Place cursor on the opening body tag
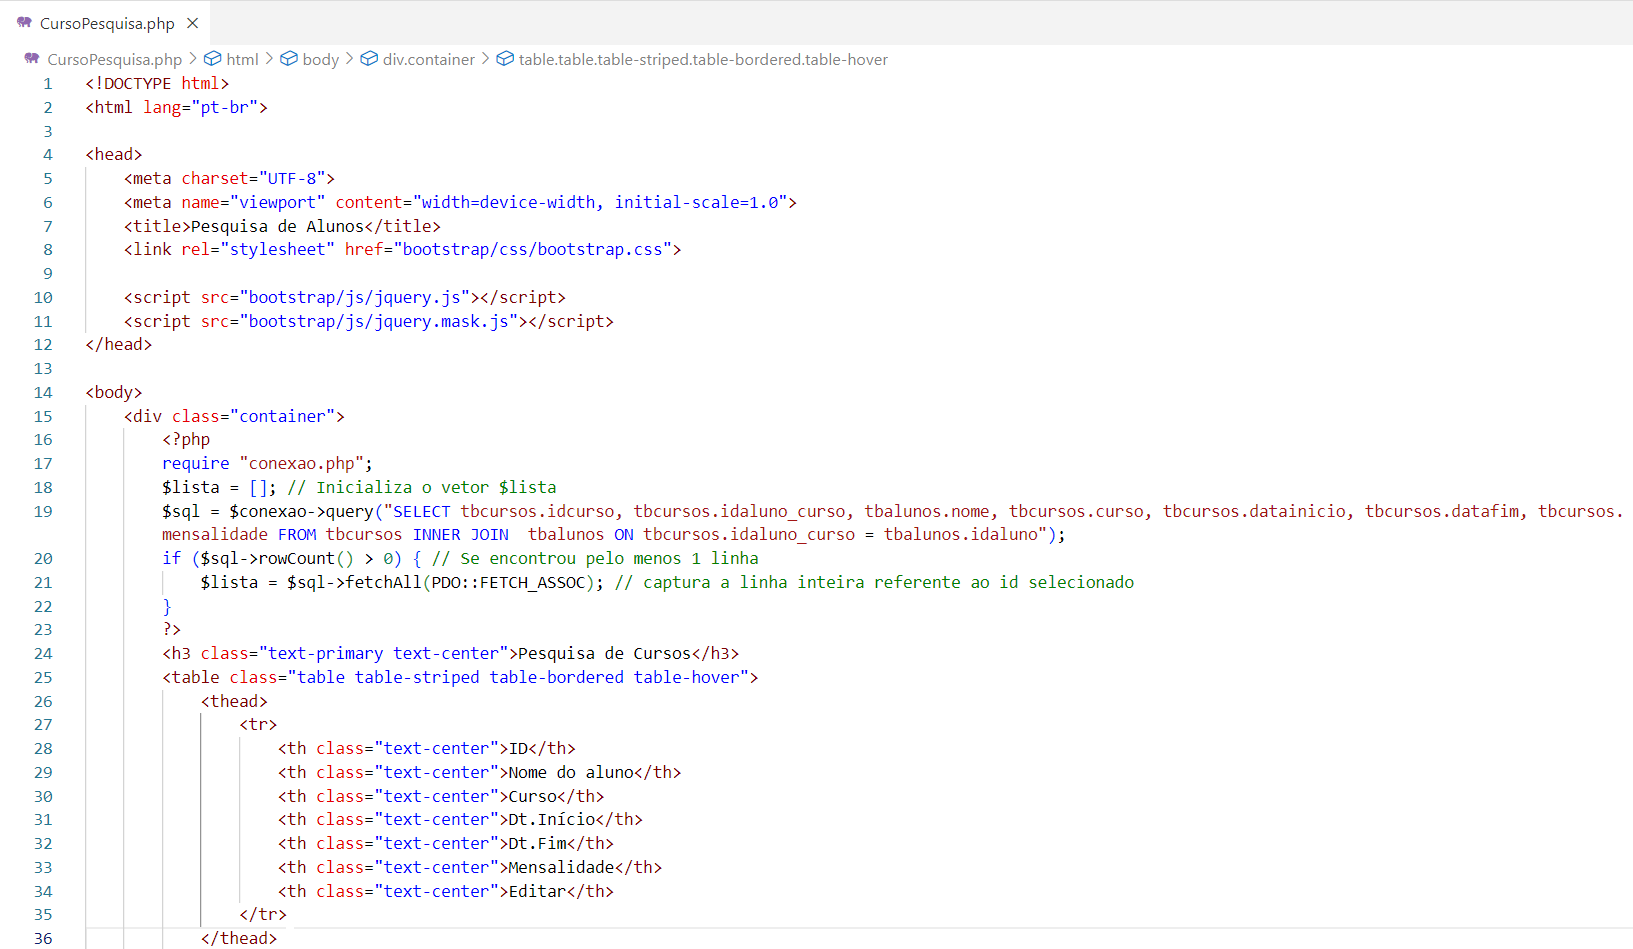Screen dimensions: 1633x949 tap(114, 392)
